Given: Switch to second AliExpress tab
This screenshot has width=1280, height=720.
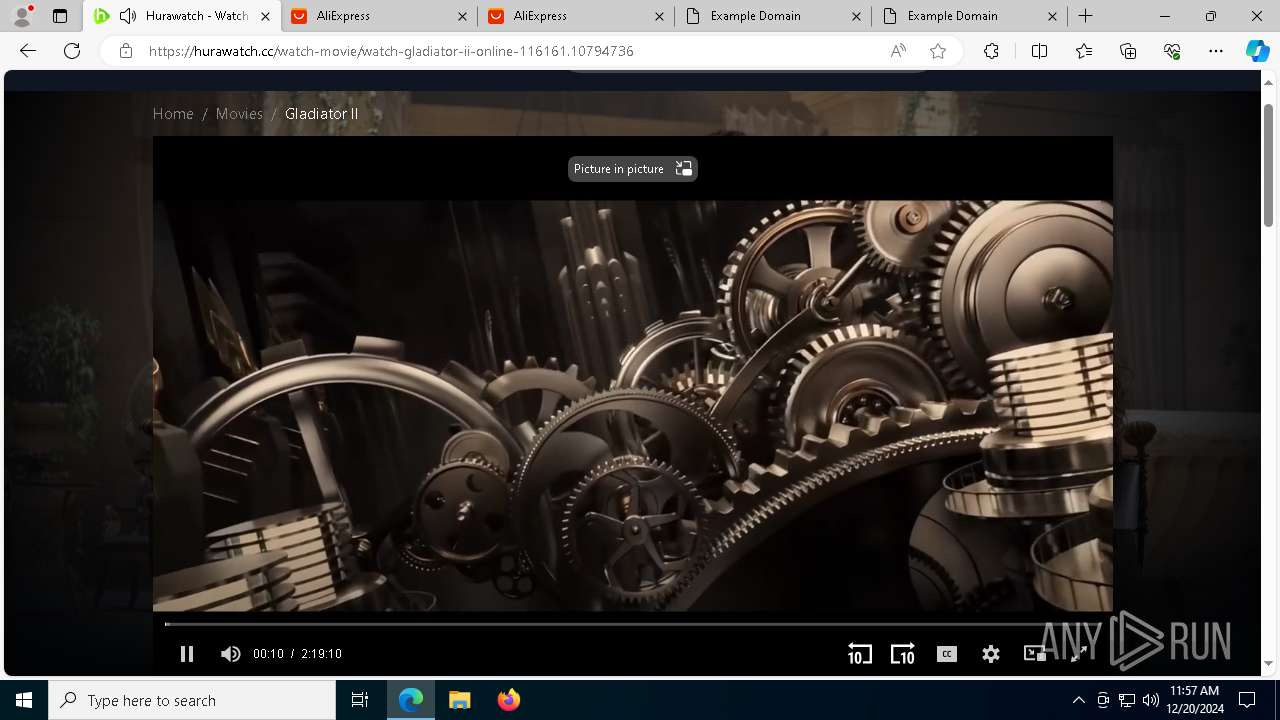Looking at the screenshot, I should tap(576, 16).
